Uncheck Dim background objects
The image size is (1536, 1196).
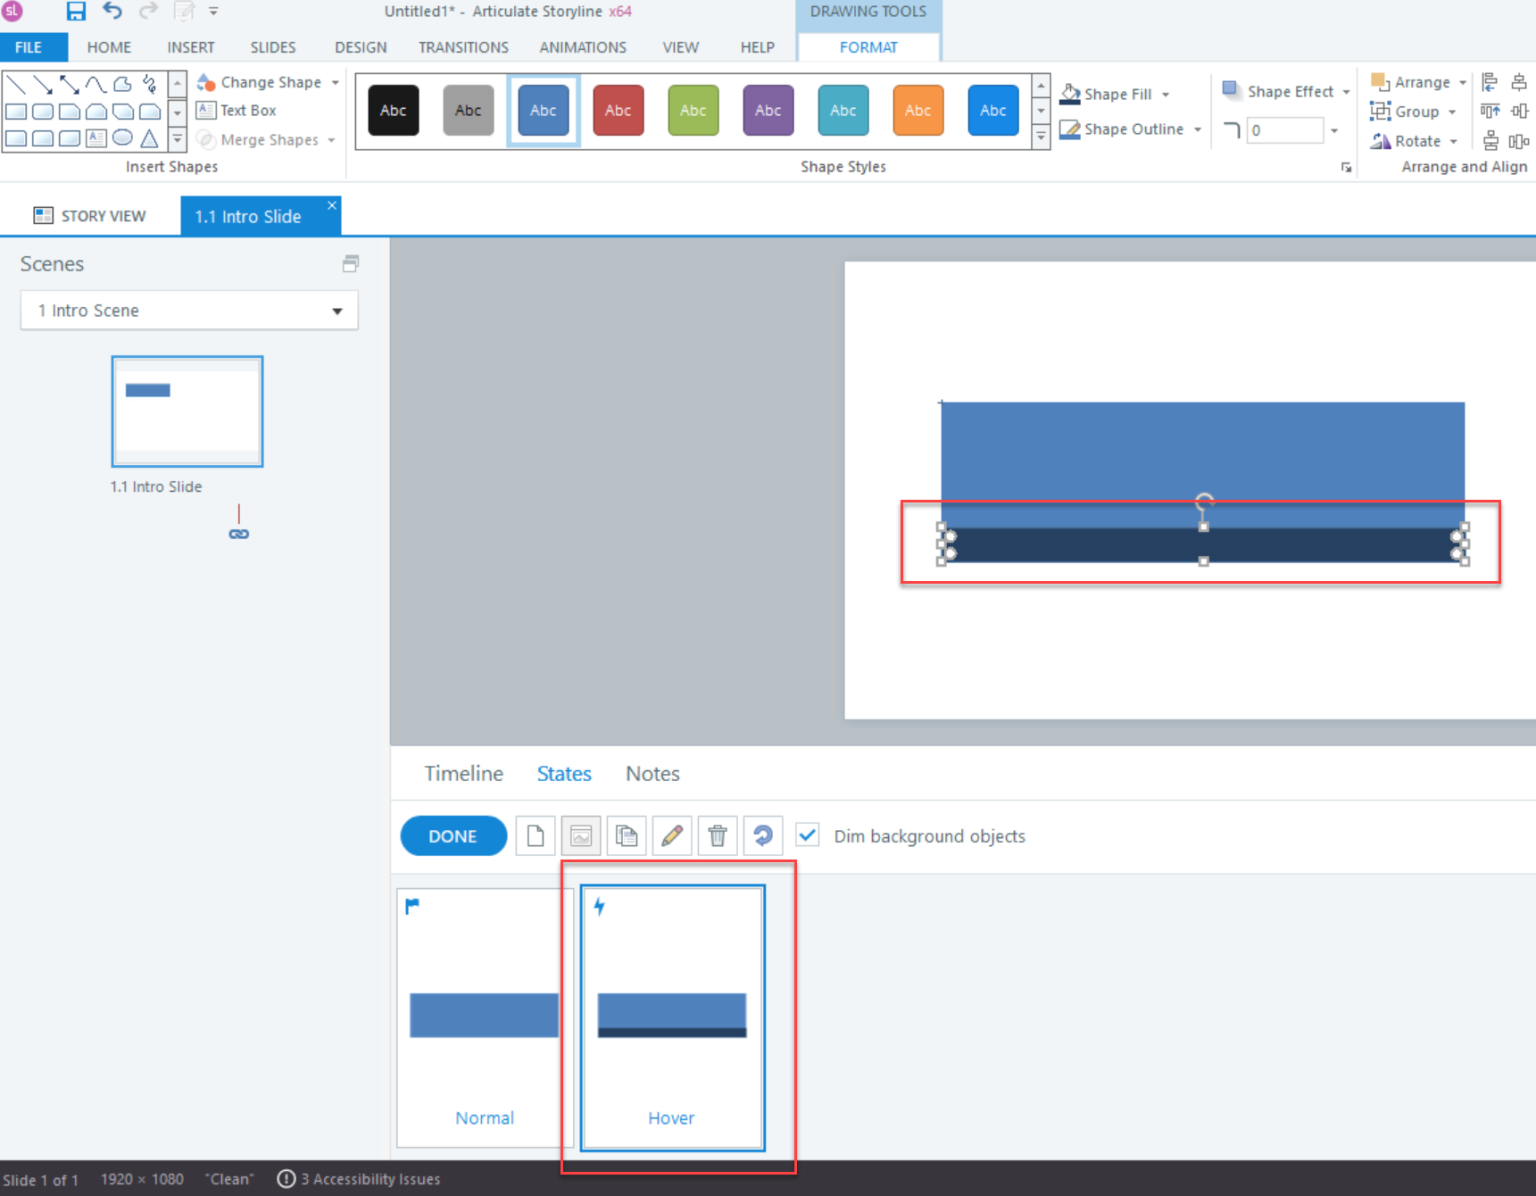point(807,835)
